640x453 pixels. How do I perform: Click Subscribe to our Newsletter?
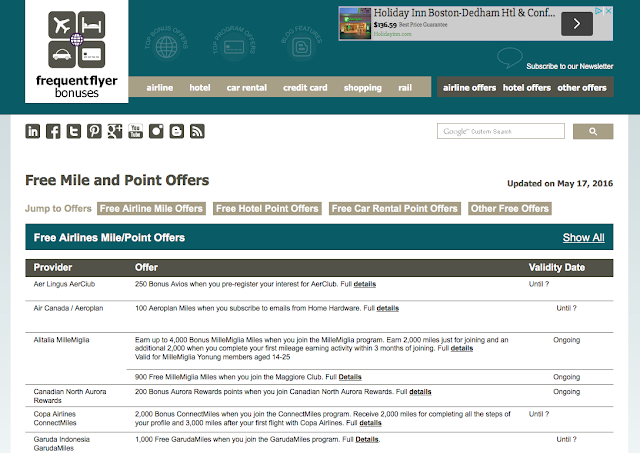tap(570, 65)
